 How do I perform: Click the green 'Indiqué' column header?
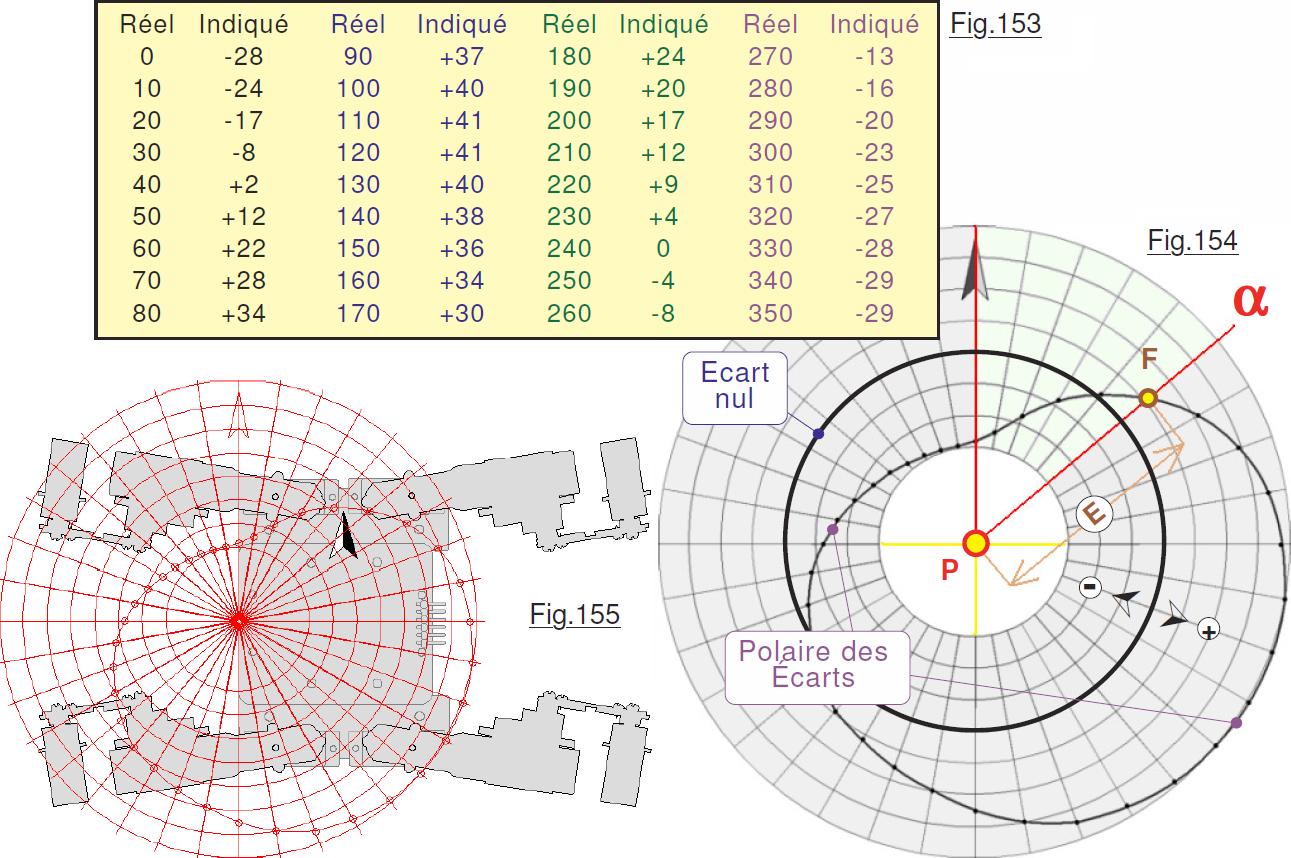coord(664,25)
